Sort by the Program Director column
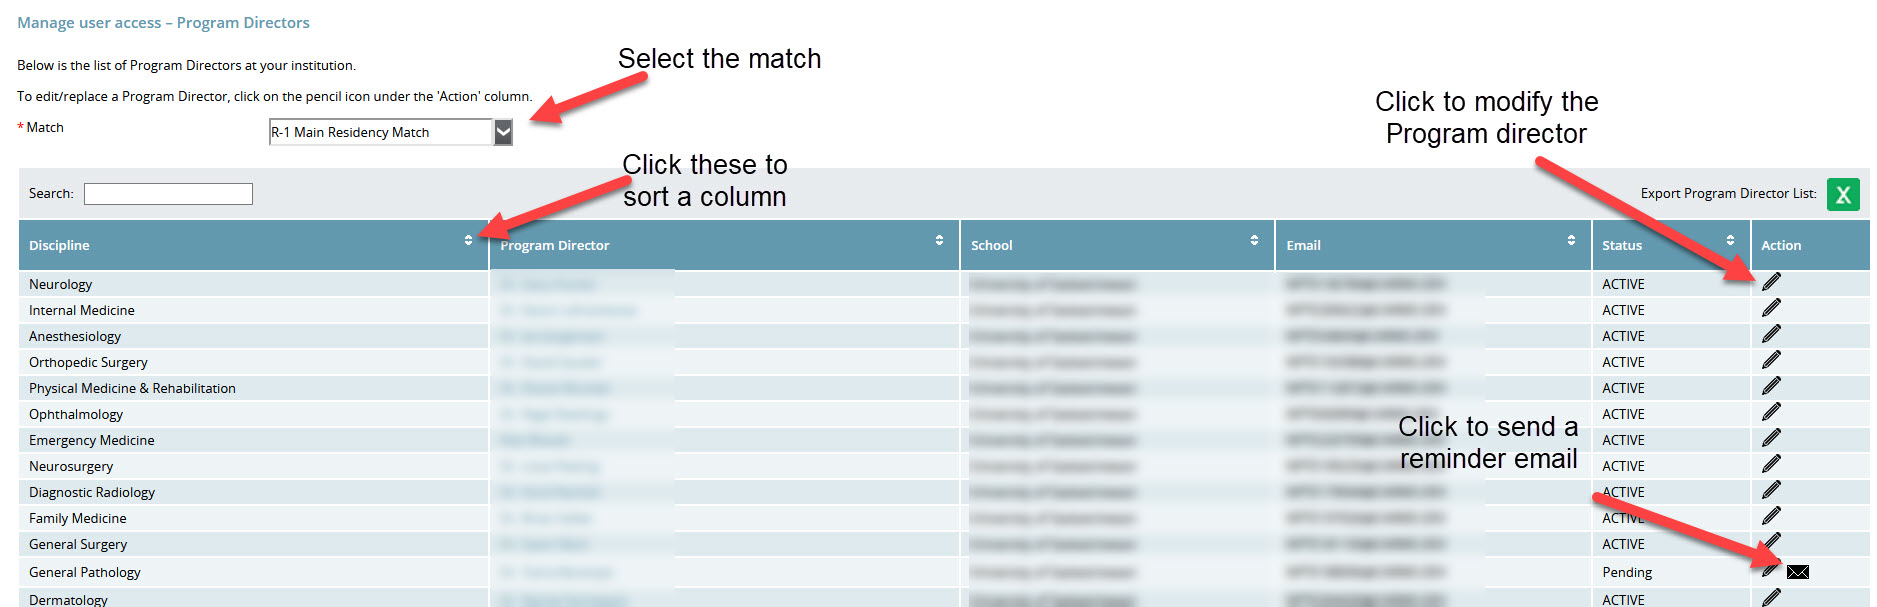The width and height of the screenshot is (1877, 607). pos(939,241)
